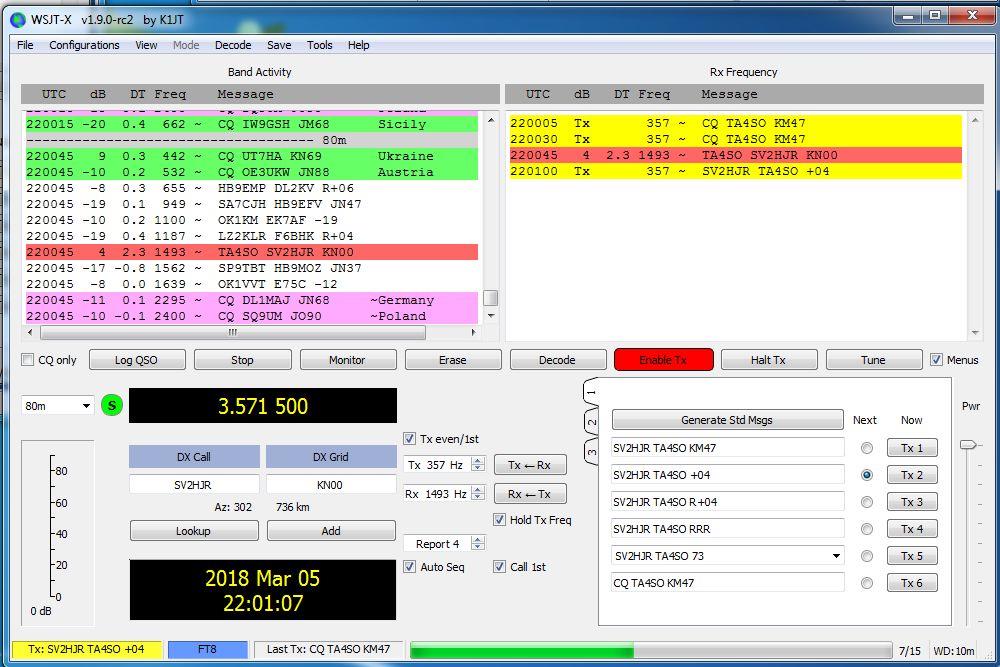1000x667 pixels.
Task: Erase the decode windows
Action: pyautogui.click(x=453, y=360)
